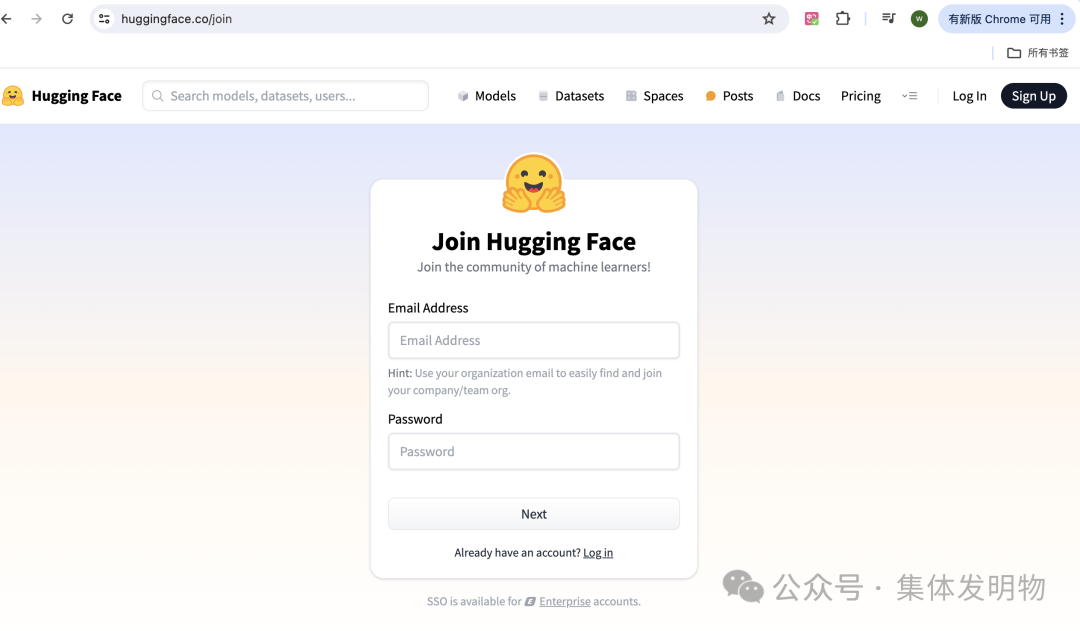Click the Password label
This screenshot has height=631, width=1080.
tap(415, 419)
